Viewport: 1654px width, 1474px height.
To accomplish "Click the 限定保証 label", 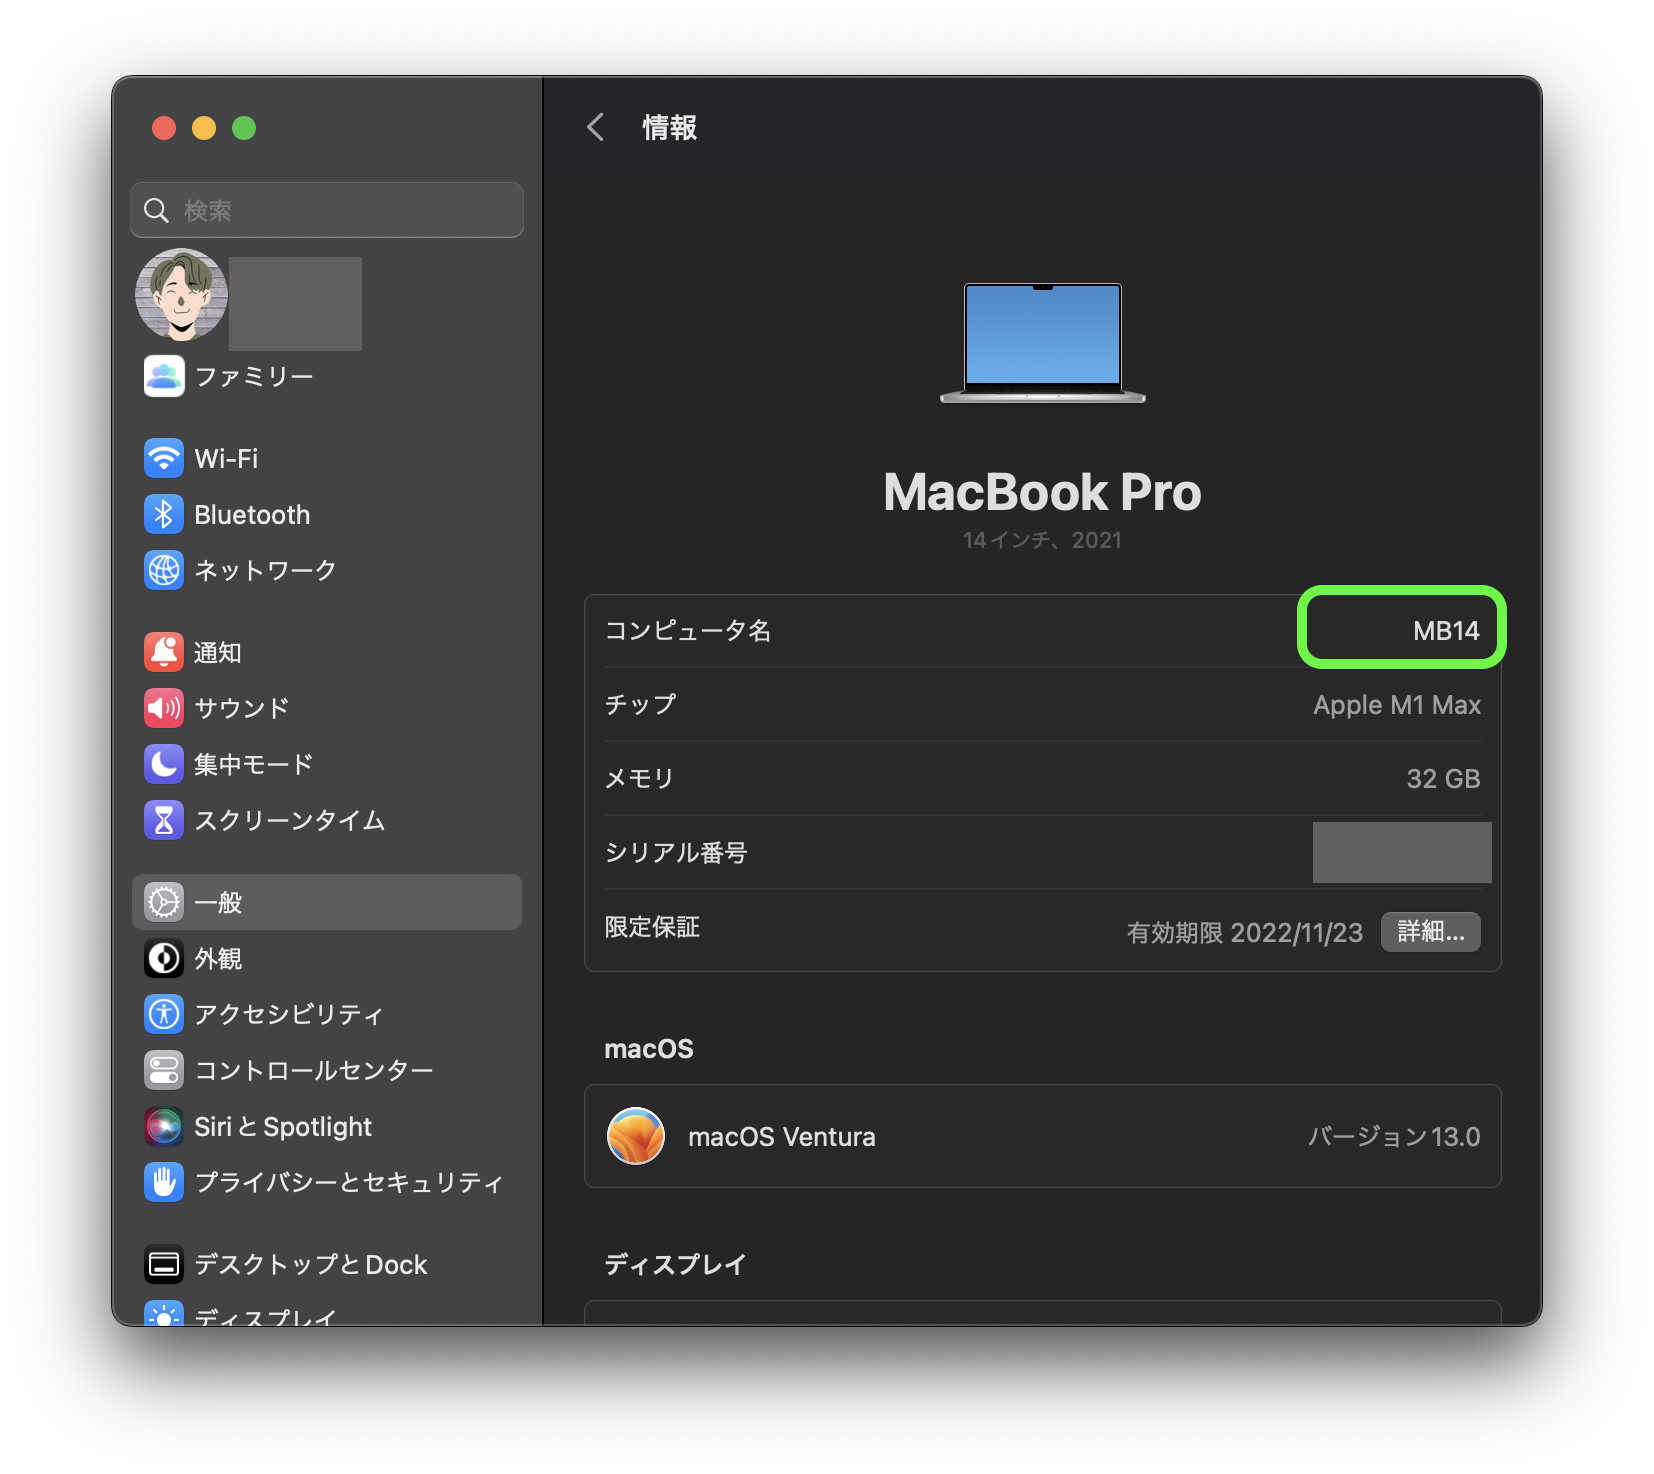I will tap(652, 927).
